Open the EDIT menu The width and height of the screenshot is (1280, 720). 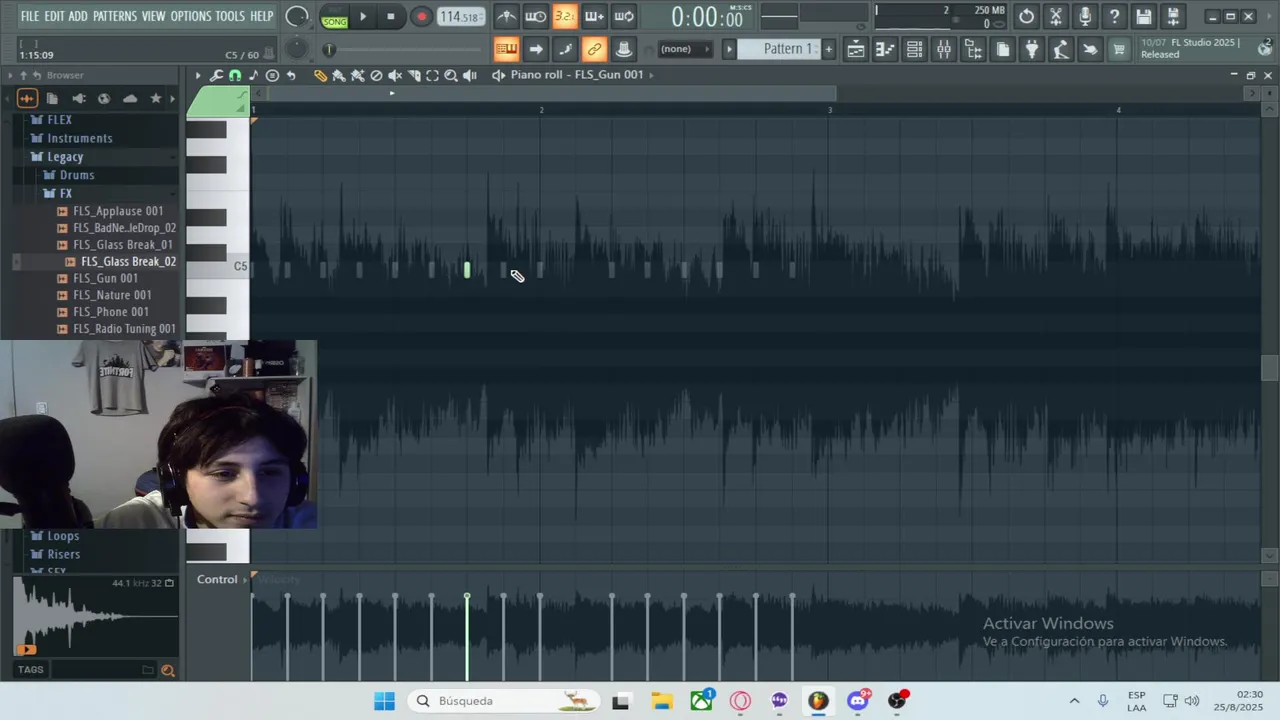coord(54,16)
